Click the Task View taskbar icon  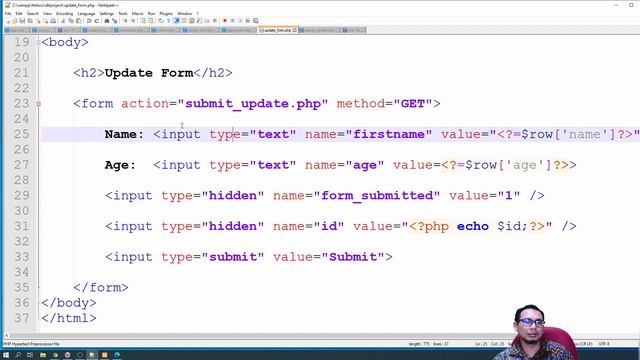30,355
